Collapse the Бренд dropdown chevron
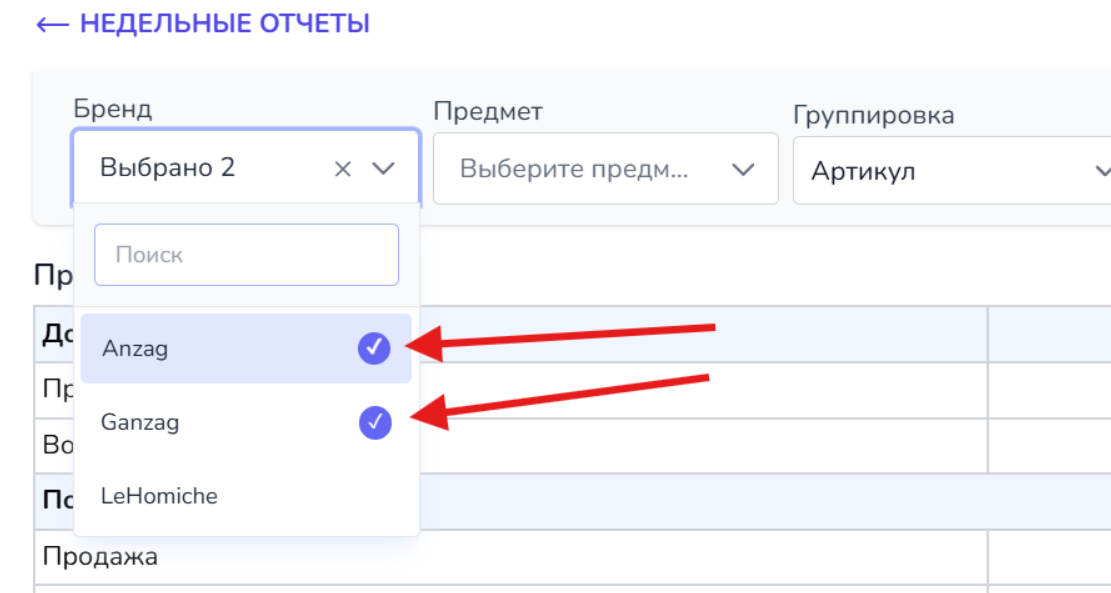Screen dimensions: 1111x593 (x=384, y=169)
